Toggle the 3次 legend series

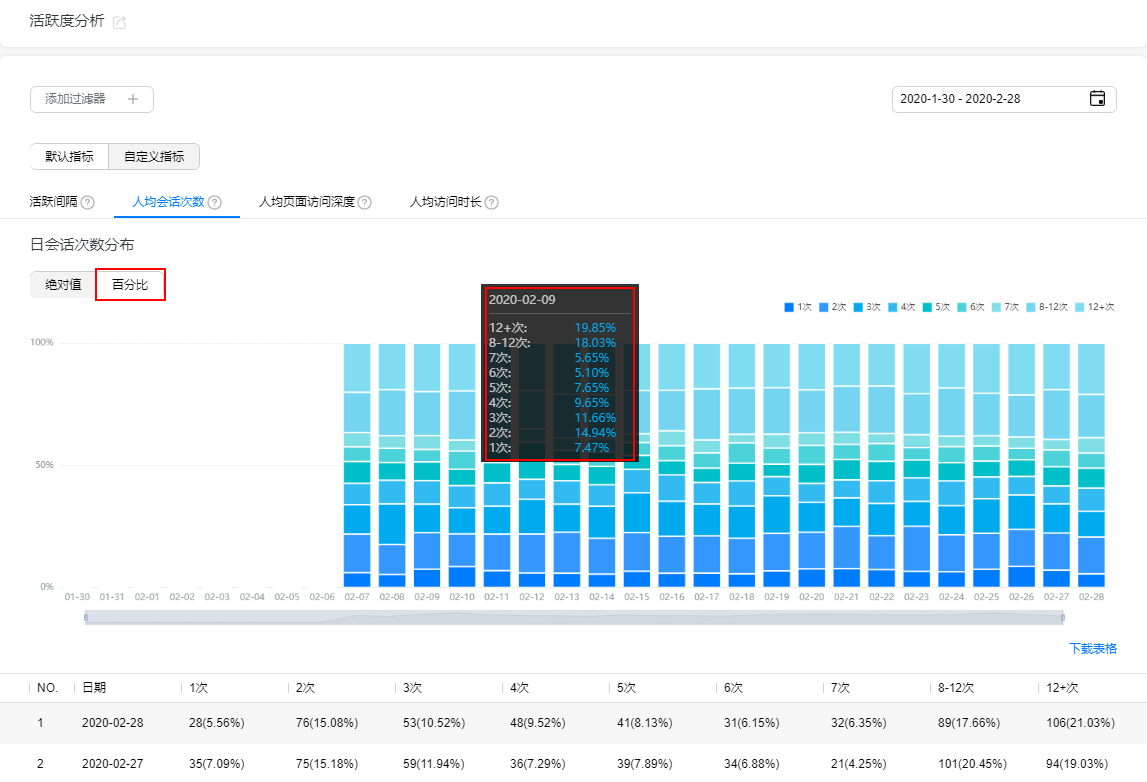(x=867, y=307)
